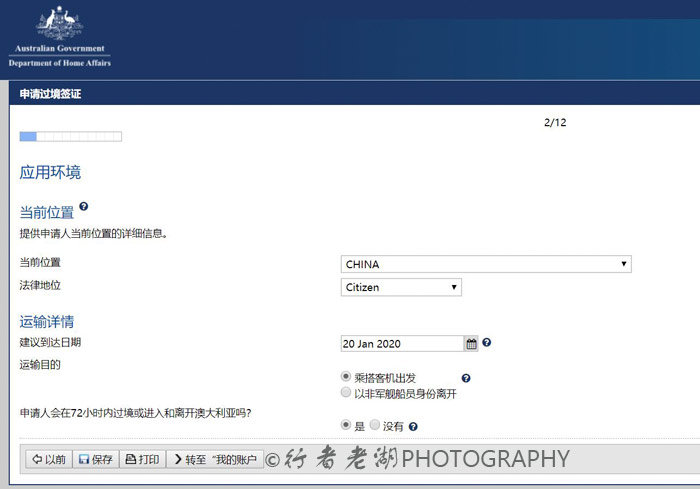Click the 运输目的 label
Image resolution: width=700 pixels, height=489 pixels.
click(40, 365)
